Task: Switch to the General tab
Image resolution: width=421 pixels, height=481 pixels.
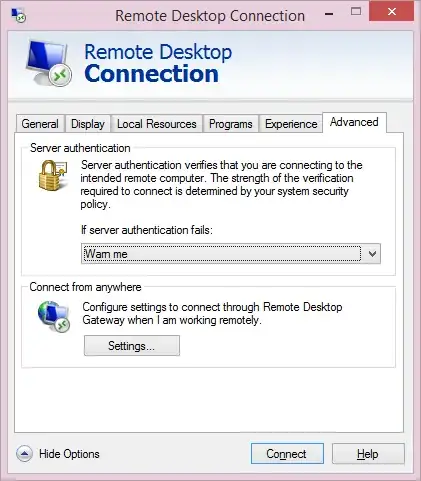Action: pyautogui.click(x=40, y=124)
